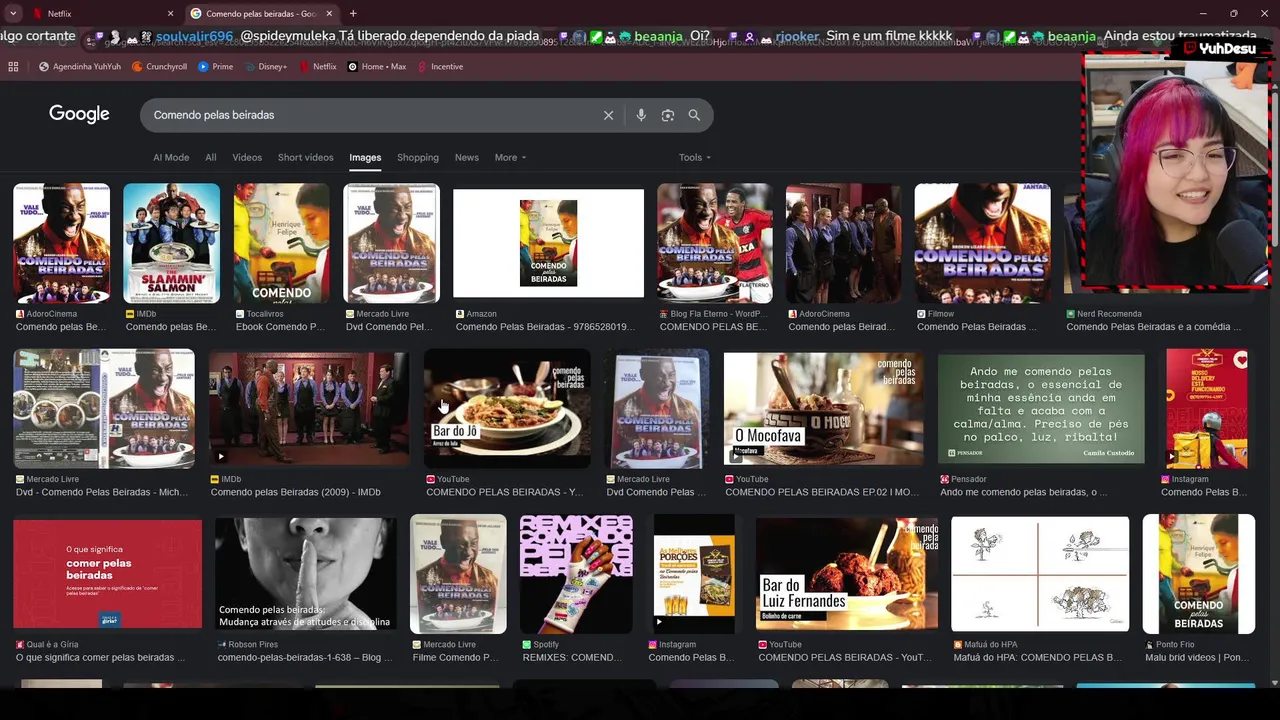Open 'Comendo pelas Beiradas (2009) - IMDb' link
Image resolution: width=1280 pixels, height=720 pixels.
click(x=295, y=493)
